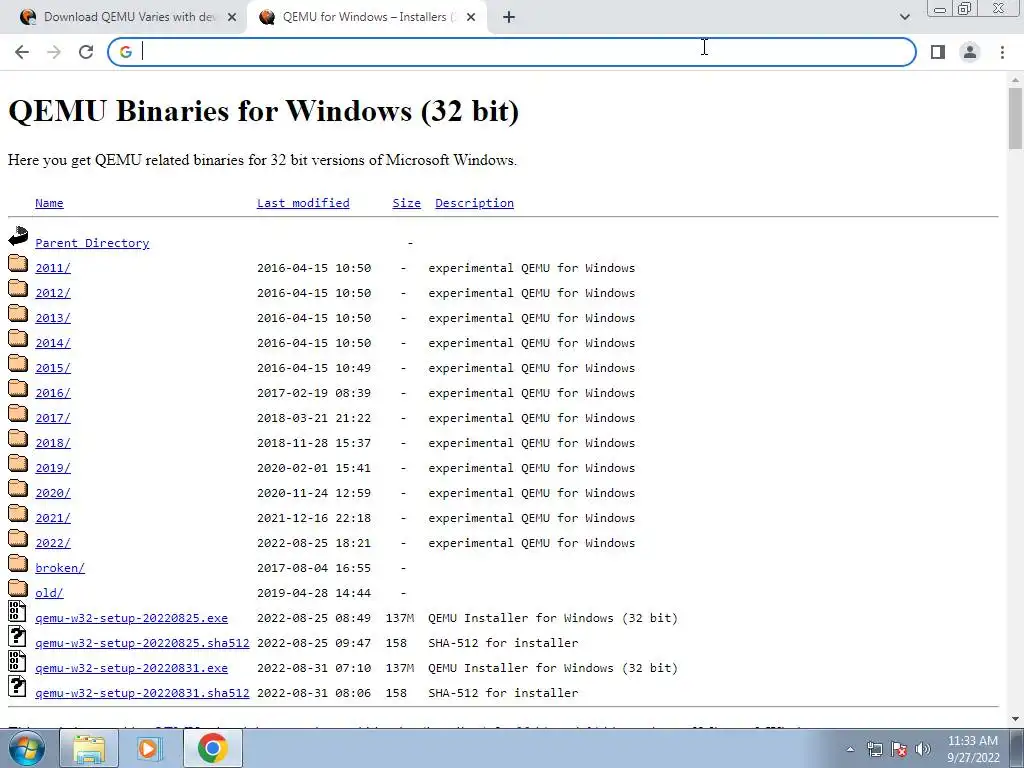Open Chrome side panel icon

coord(938,52)
